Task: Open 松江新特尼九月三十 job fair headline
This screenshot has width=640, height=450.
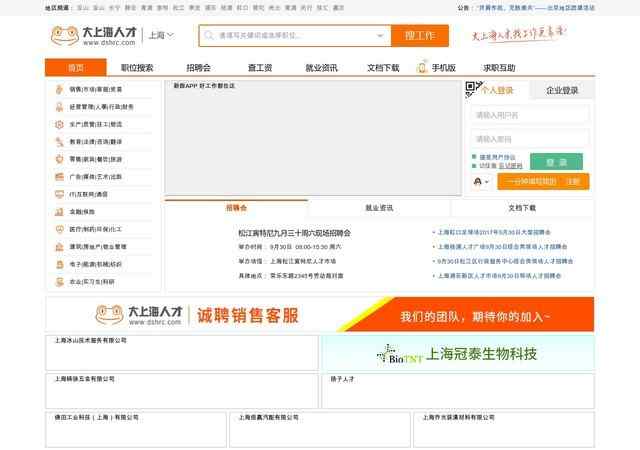Action: (294, 233)
